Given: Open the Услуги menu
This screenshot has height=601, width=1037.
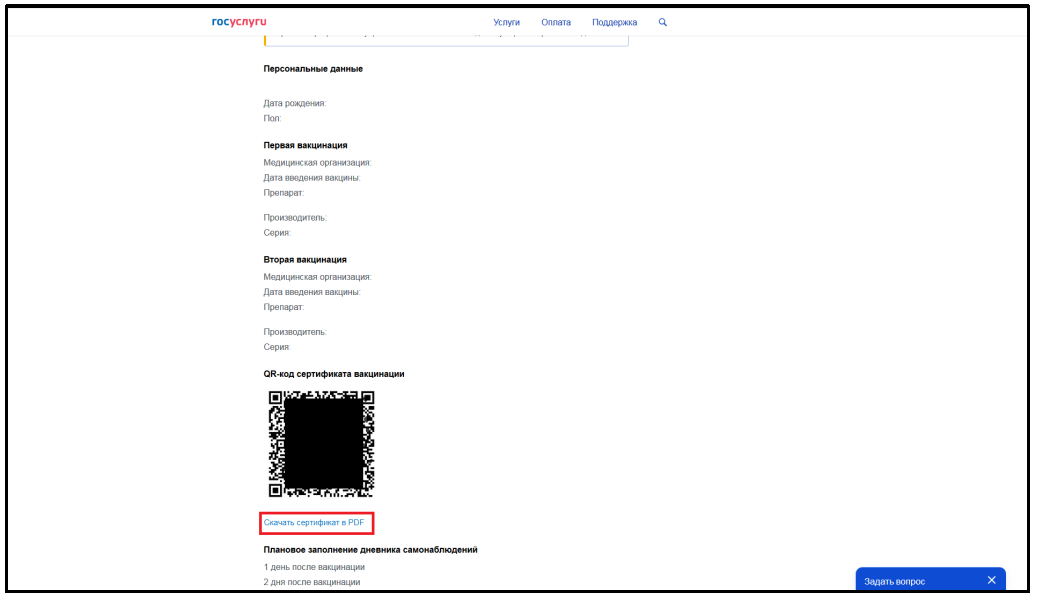Looking at the screenshot, I should (507, 22).
